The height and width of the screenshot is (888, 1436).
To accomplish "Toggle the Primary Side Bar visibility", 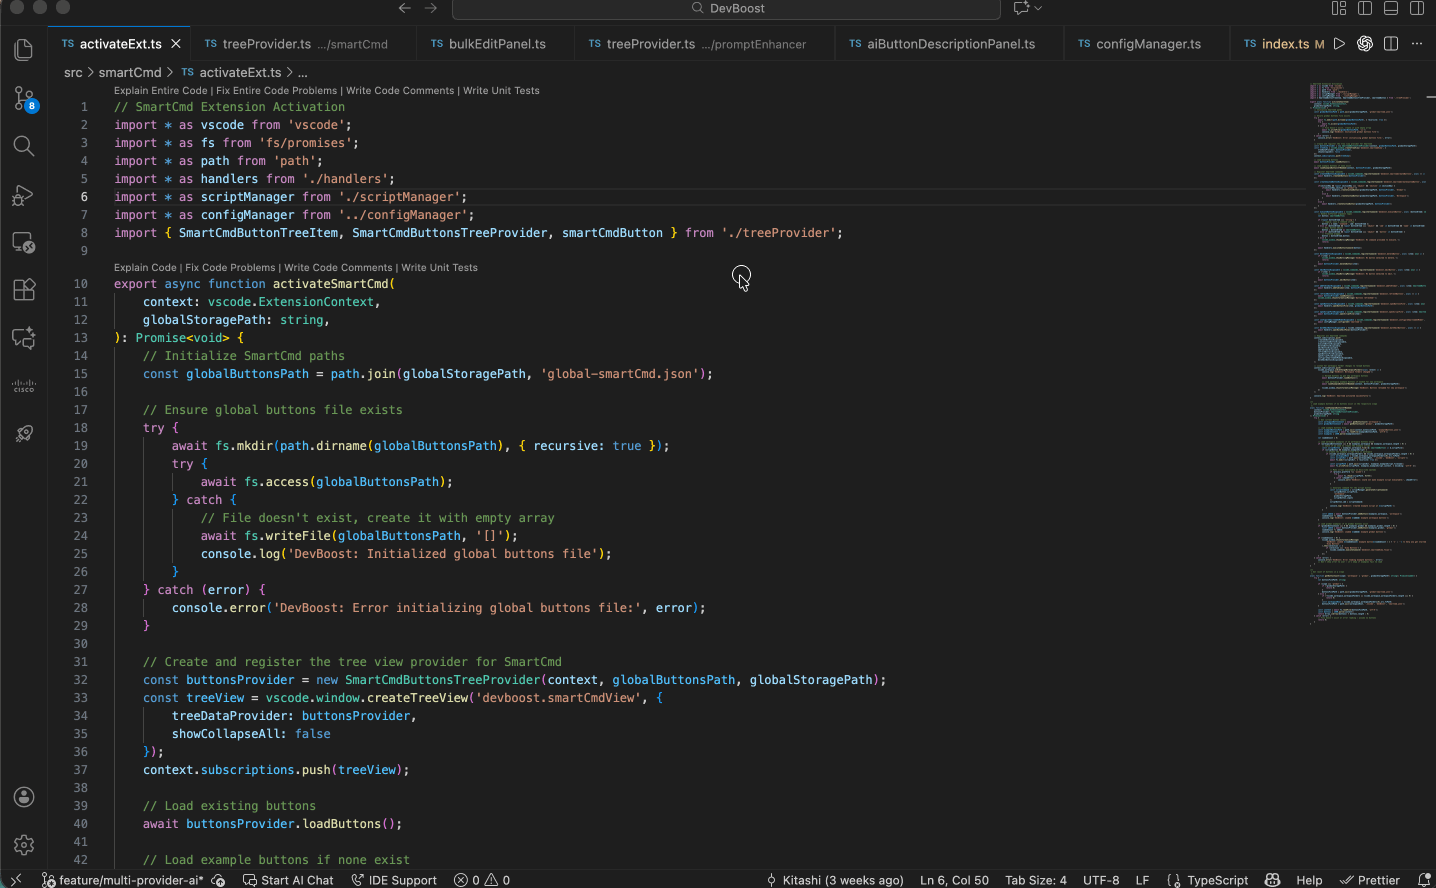I will pyautogui.click(x=1365, y=8).
